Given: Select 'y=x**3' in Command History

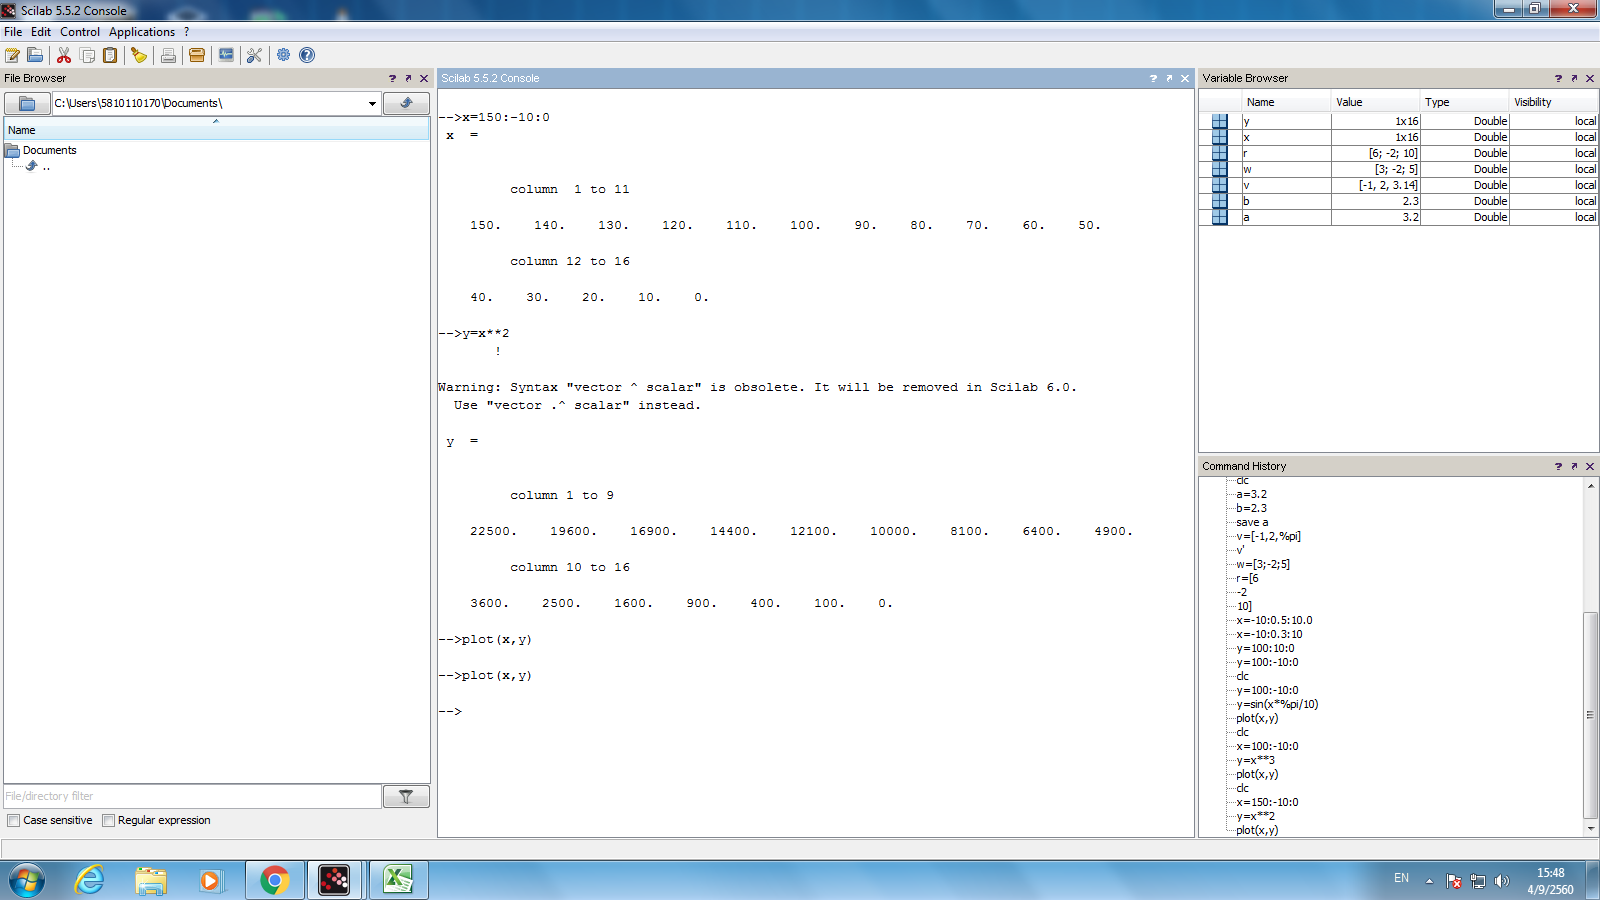Looking at the screenshot, I should (1255, 760).
